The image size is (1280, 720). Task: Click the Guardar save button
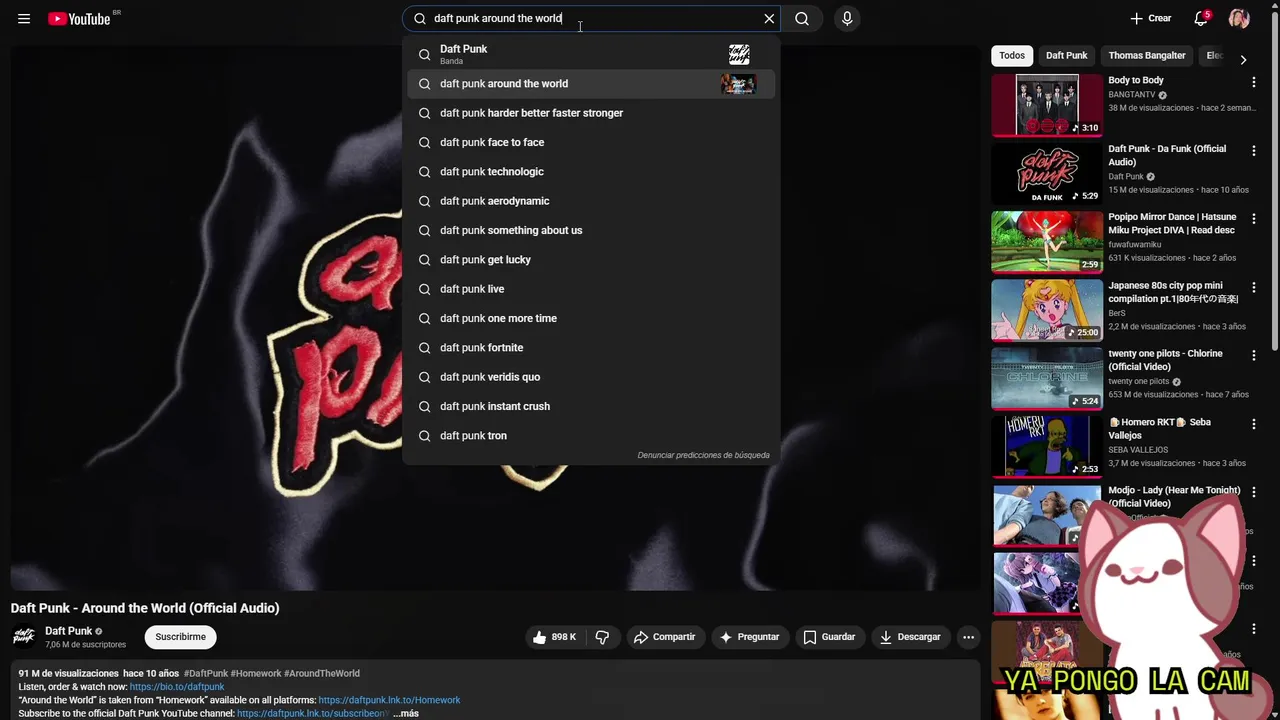tap(829, 637)
